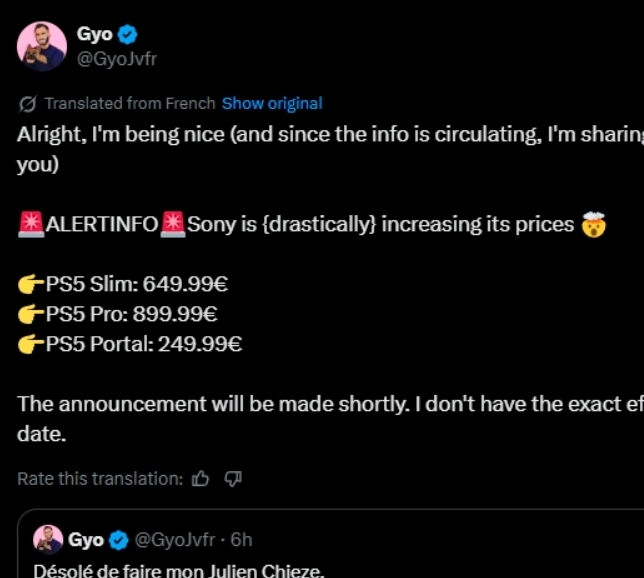Open the @GyoJvfr handle in the quoted post

(174, 540)
